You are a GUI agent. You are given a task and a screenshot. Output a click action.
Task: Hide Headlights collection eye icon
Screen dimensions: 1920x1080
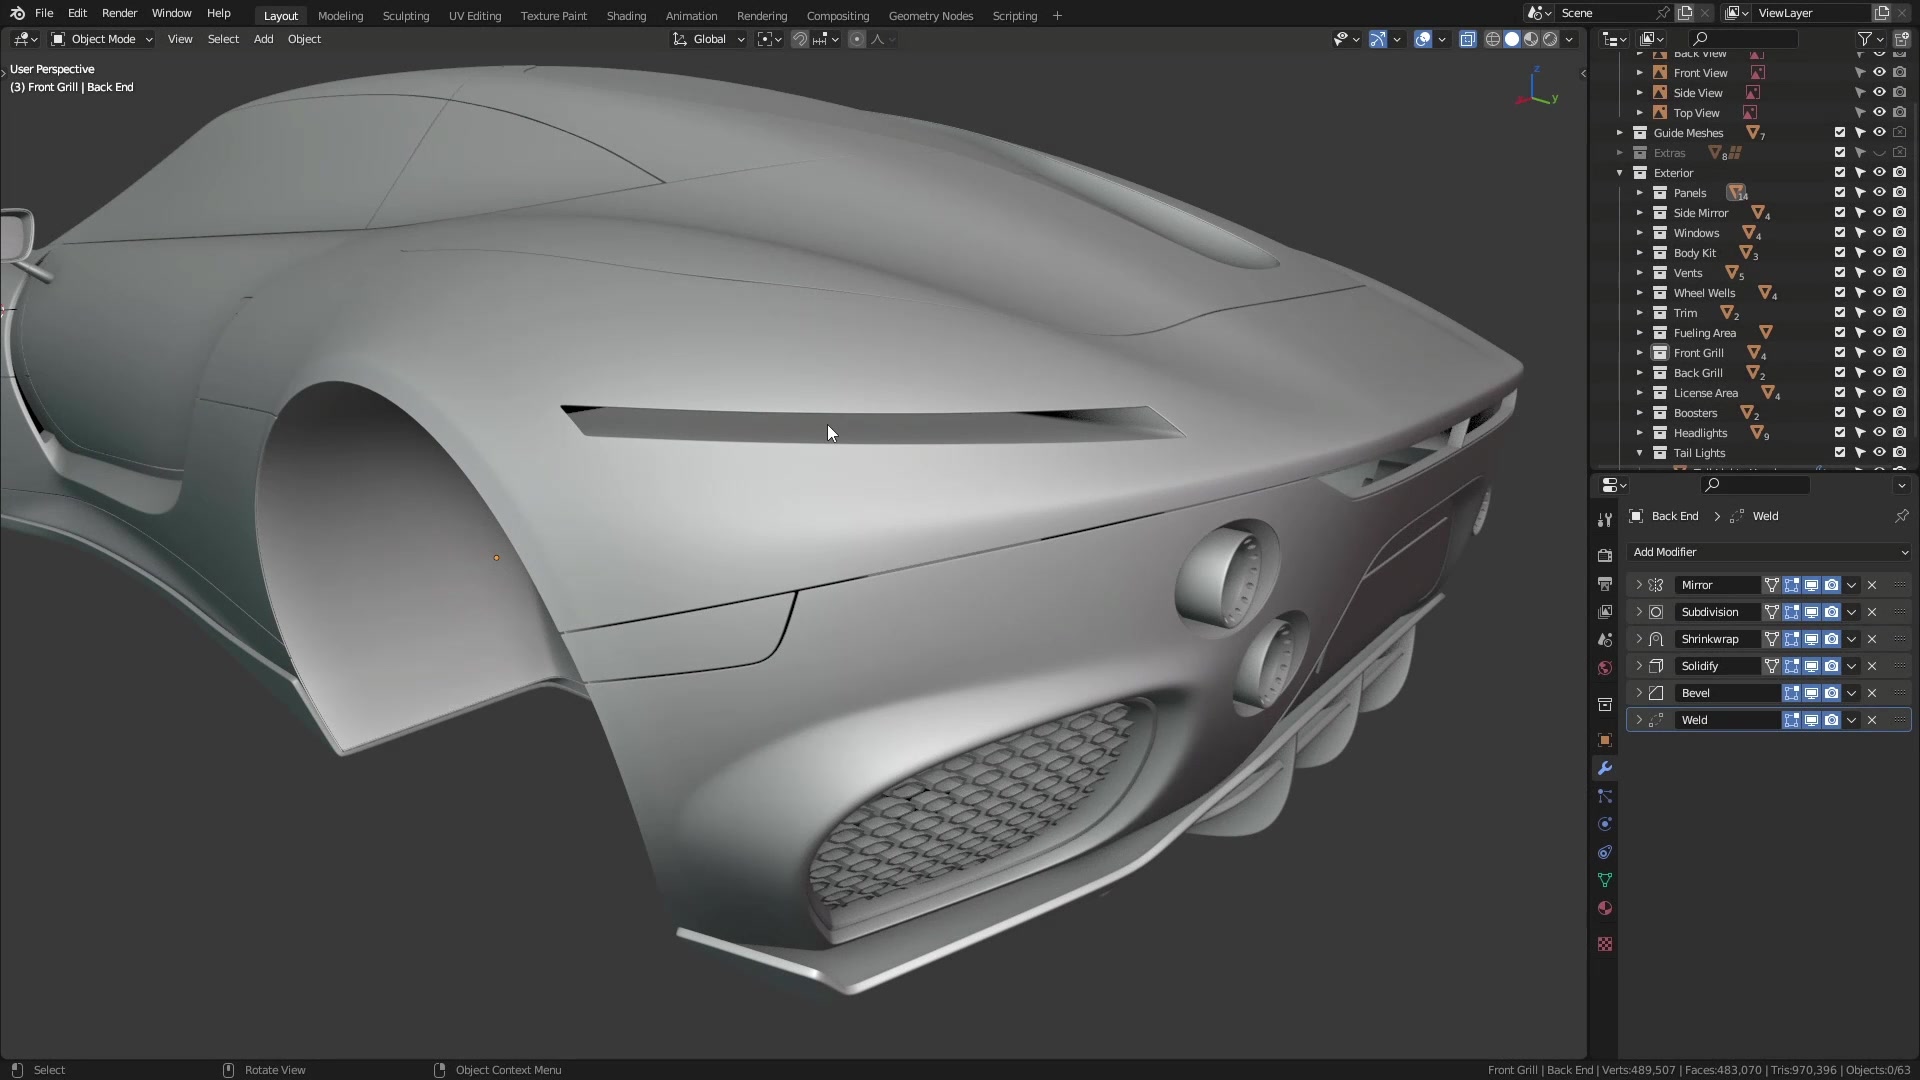coord(1879,432)
